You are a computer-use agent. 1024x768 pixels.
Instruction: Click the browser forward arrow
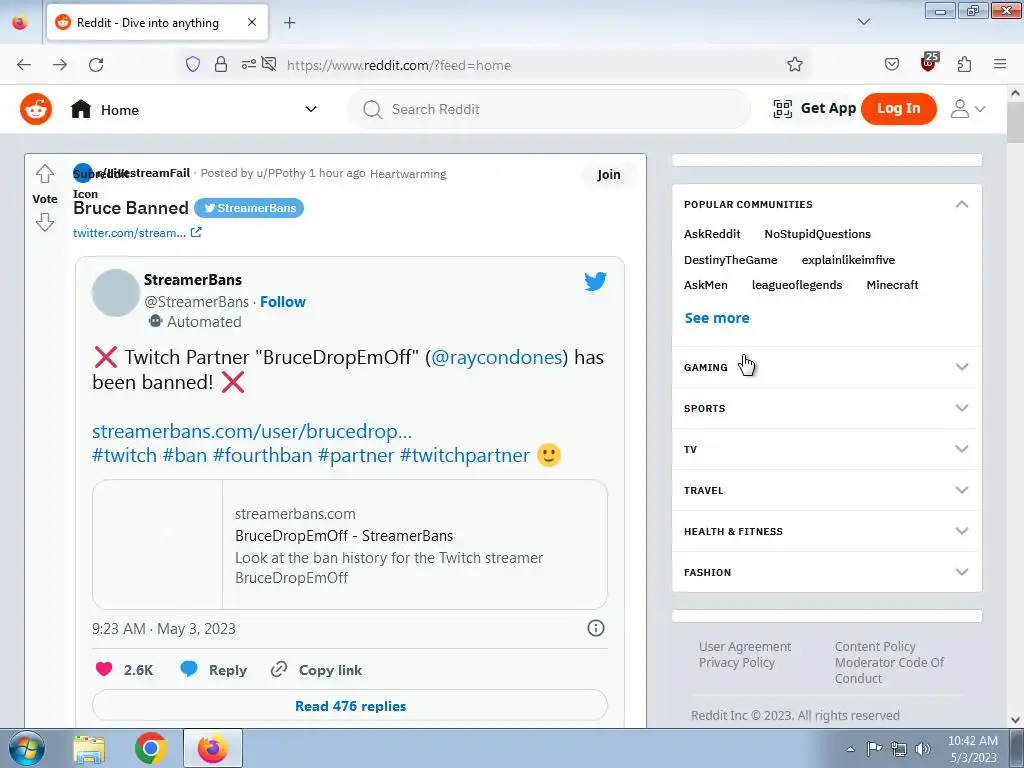pos(60,65)
